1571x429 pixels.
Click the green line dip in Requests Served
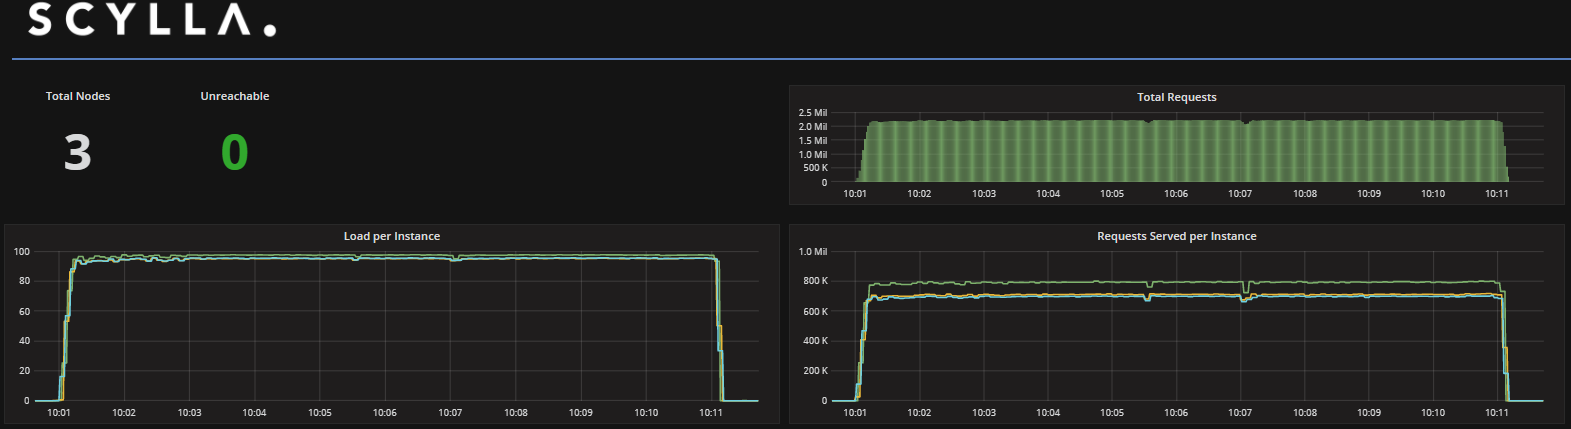point(1245,290)
